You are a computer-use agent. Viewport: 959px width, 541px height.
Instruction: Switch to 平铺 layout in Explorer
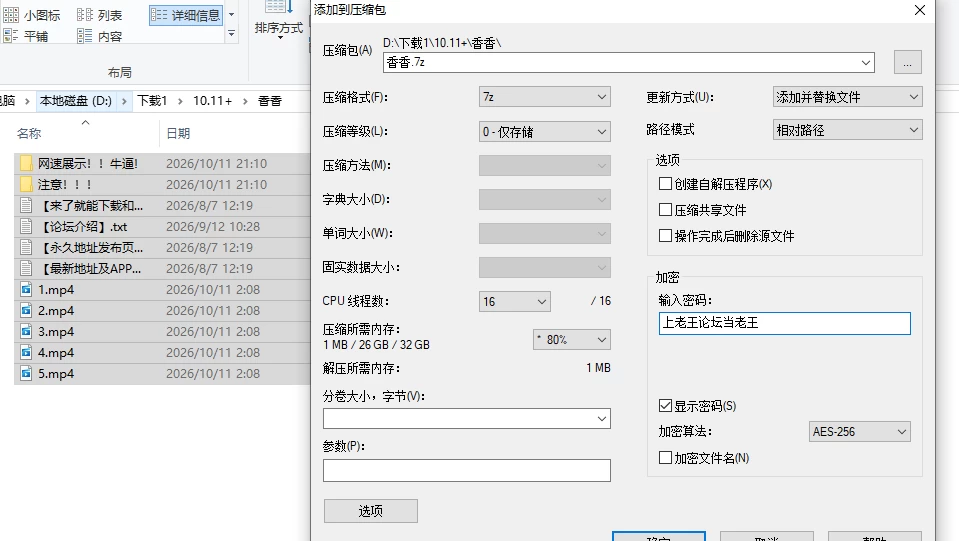26,36
